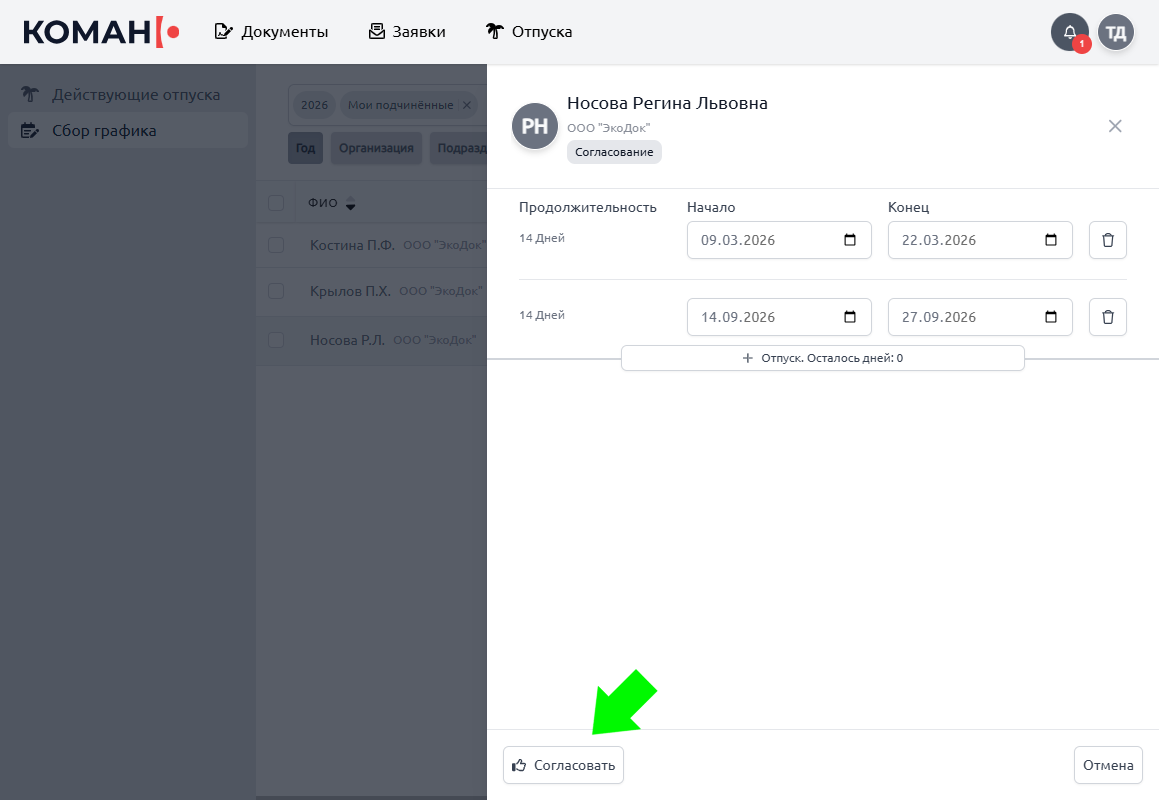Sort the table by ФИО arrow
This screenshot has width=1159, height=800.
click(350, 203)
